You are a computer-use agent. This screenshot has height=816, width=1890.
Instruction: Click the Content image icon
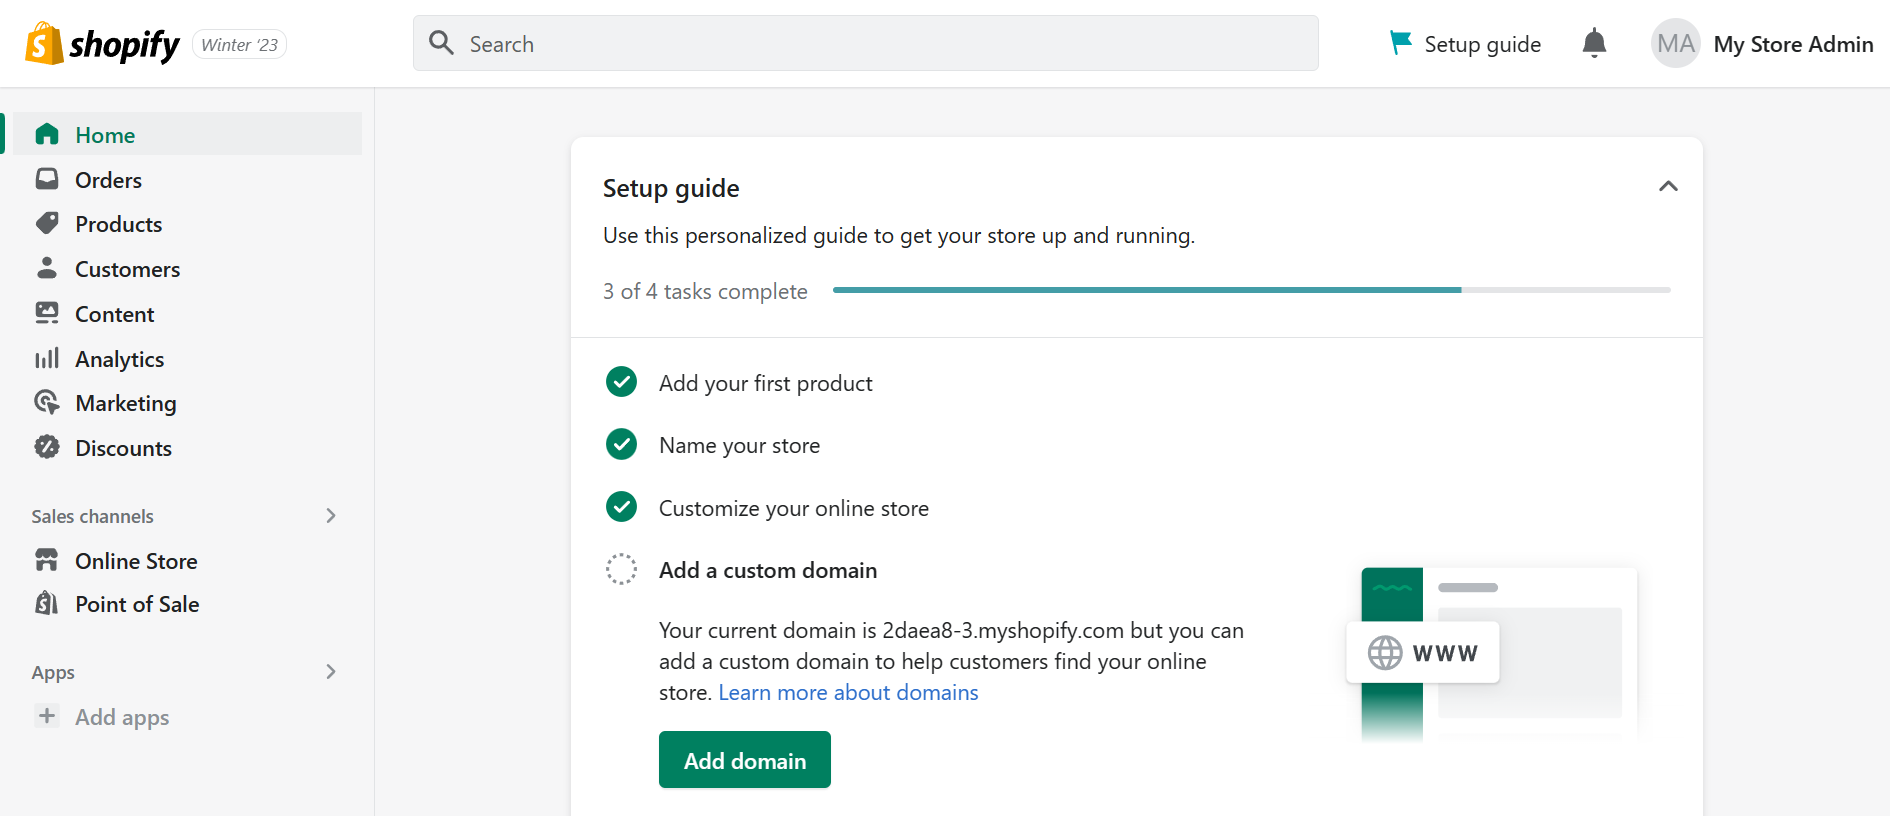[x=47, y=313]
